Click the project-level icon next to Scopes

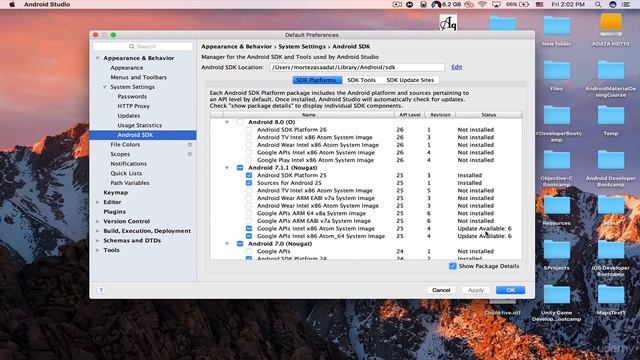coord(190,154)
